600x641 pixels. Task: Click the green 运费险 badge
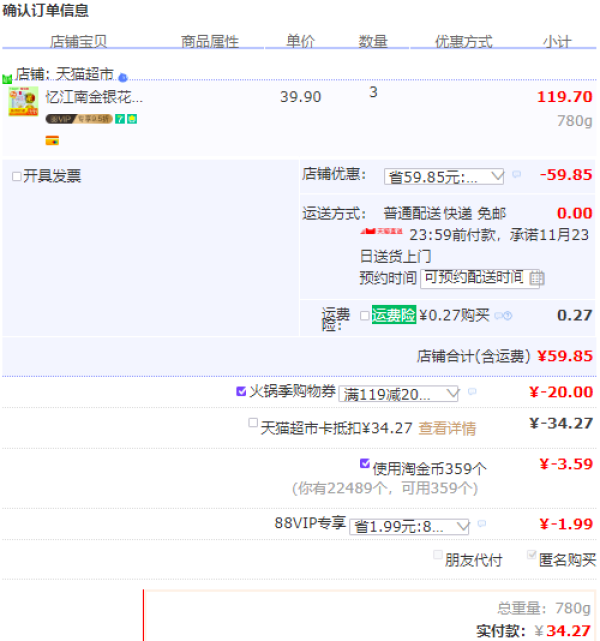(394, 315)
